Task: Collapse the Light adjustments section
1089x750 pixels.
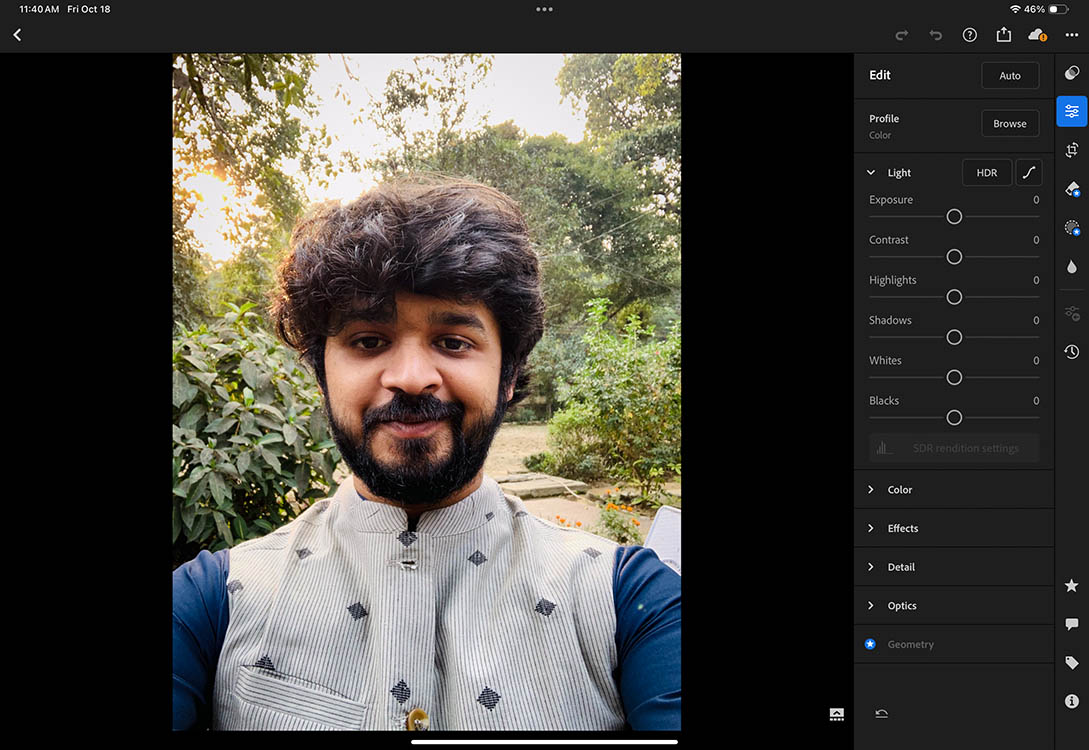Action: click(869, 172)
